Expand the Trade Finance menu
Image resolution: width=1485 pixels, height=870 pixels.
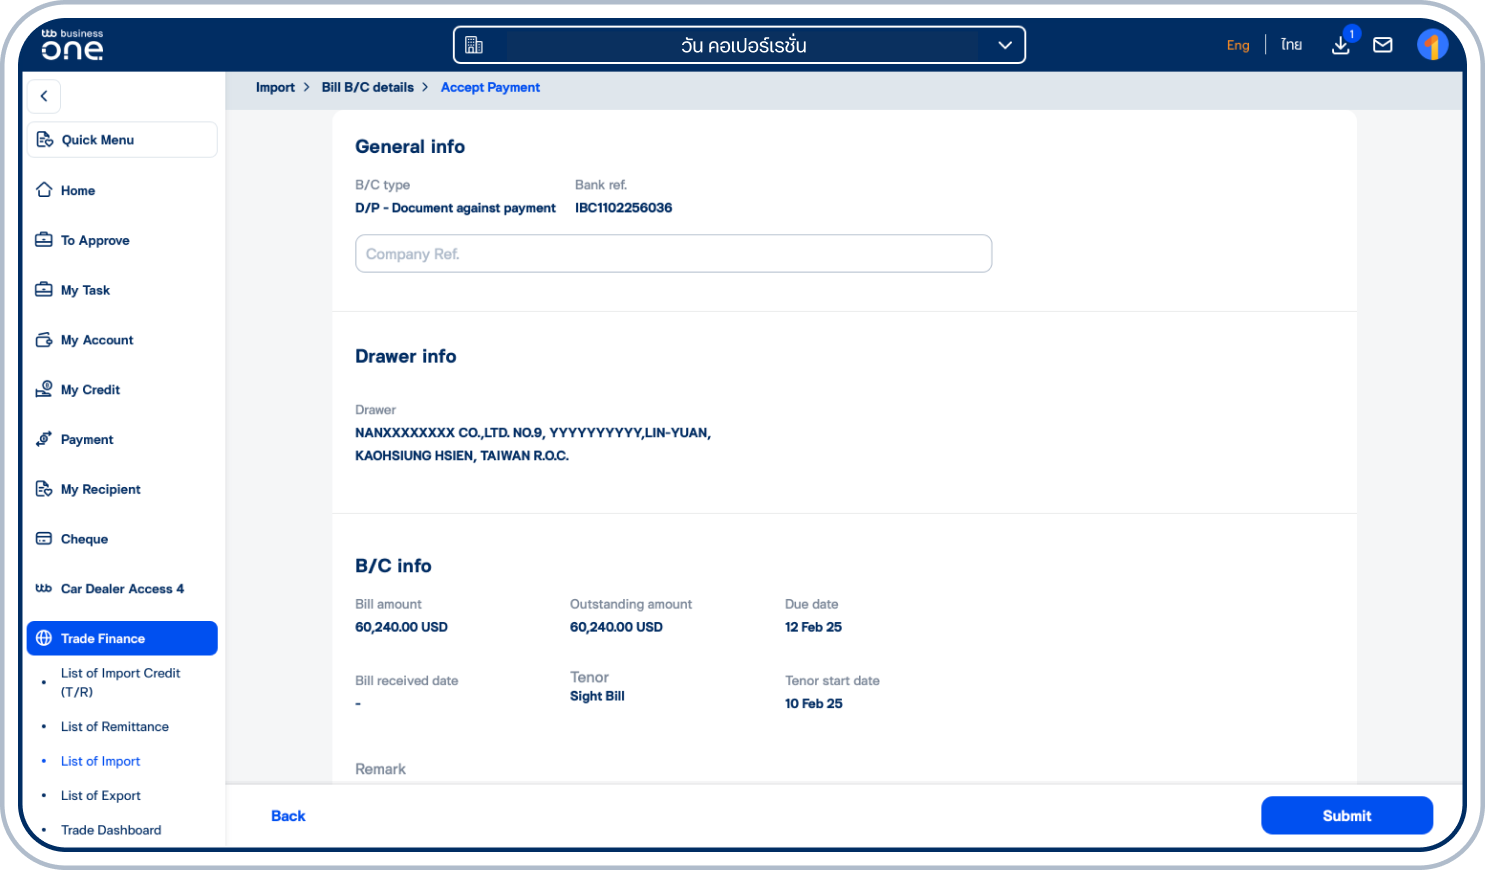pyautogui.click(x=102, y=638)
